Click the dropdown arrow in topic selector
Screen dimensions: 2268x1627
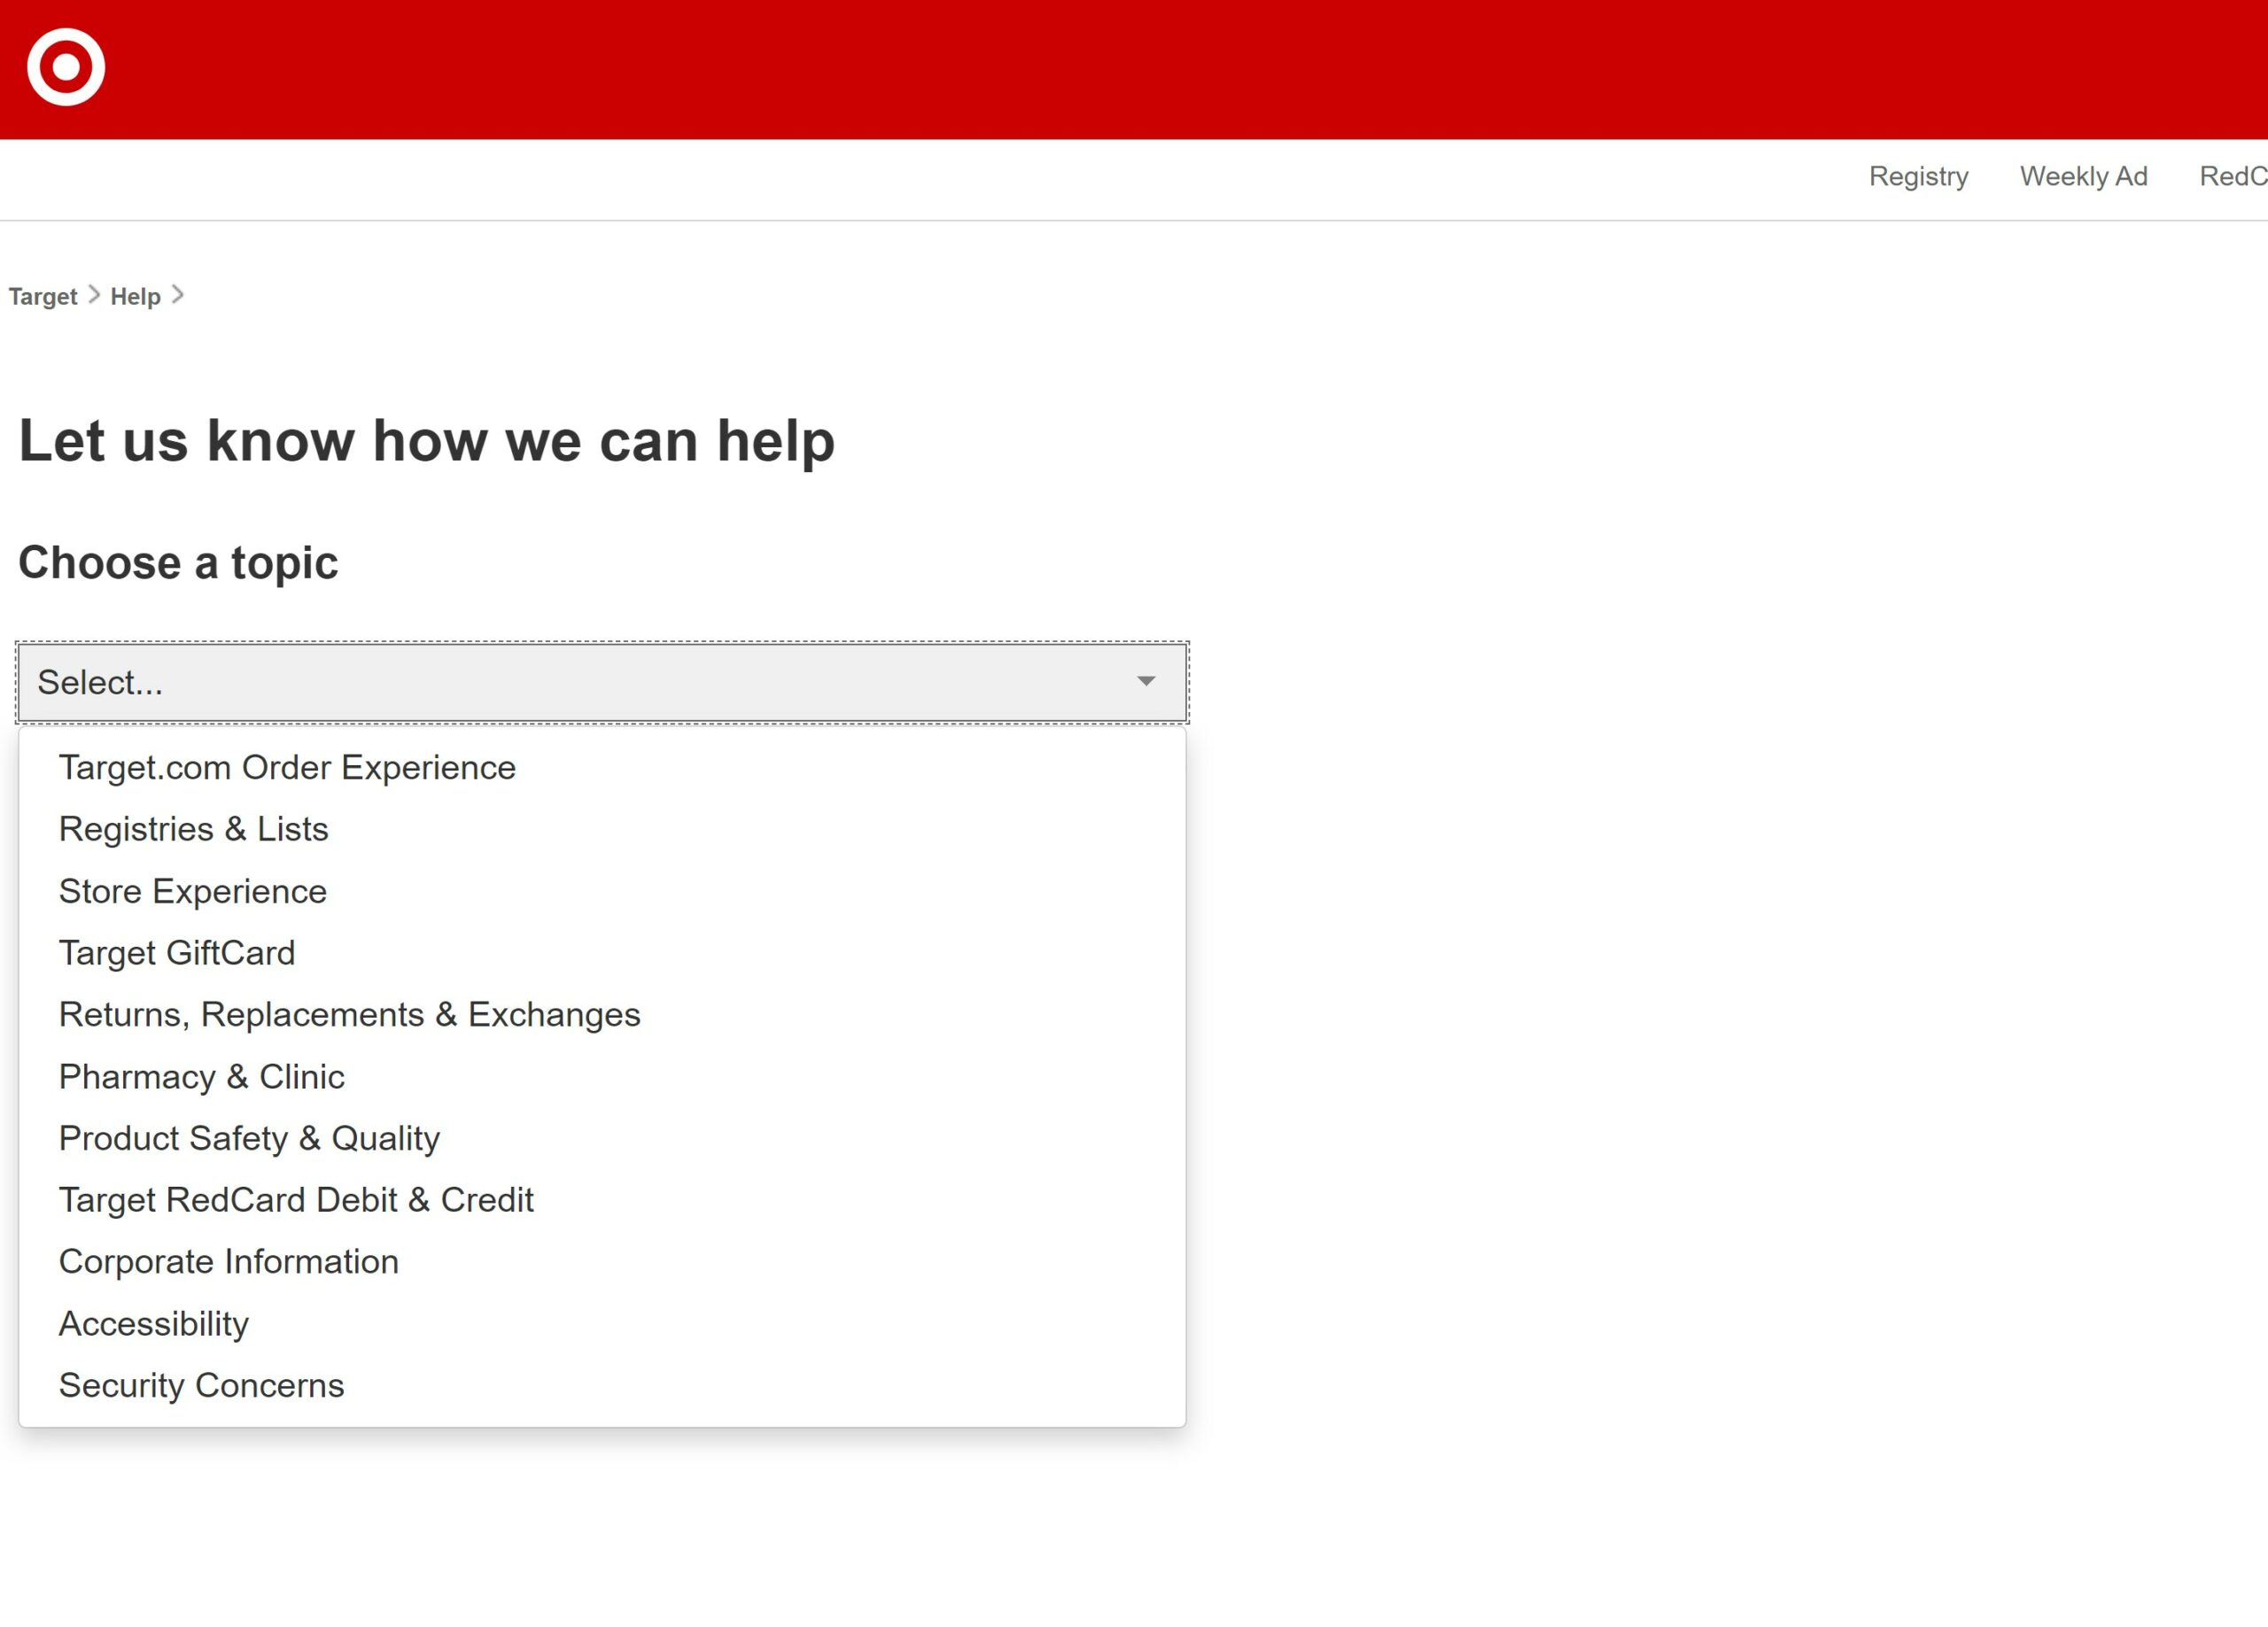tap(1146, 681)
